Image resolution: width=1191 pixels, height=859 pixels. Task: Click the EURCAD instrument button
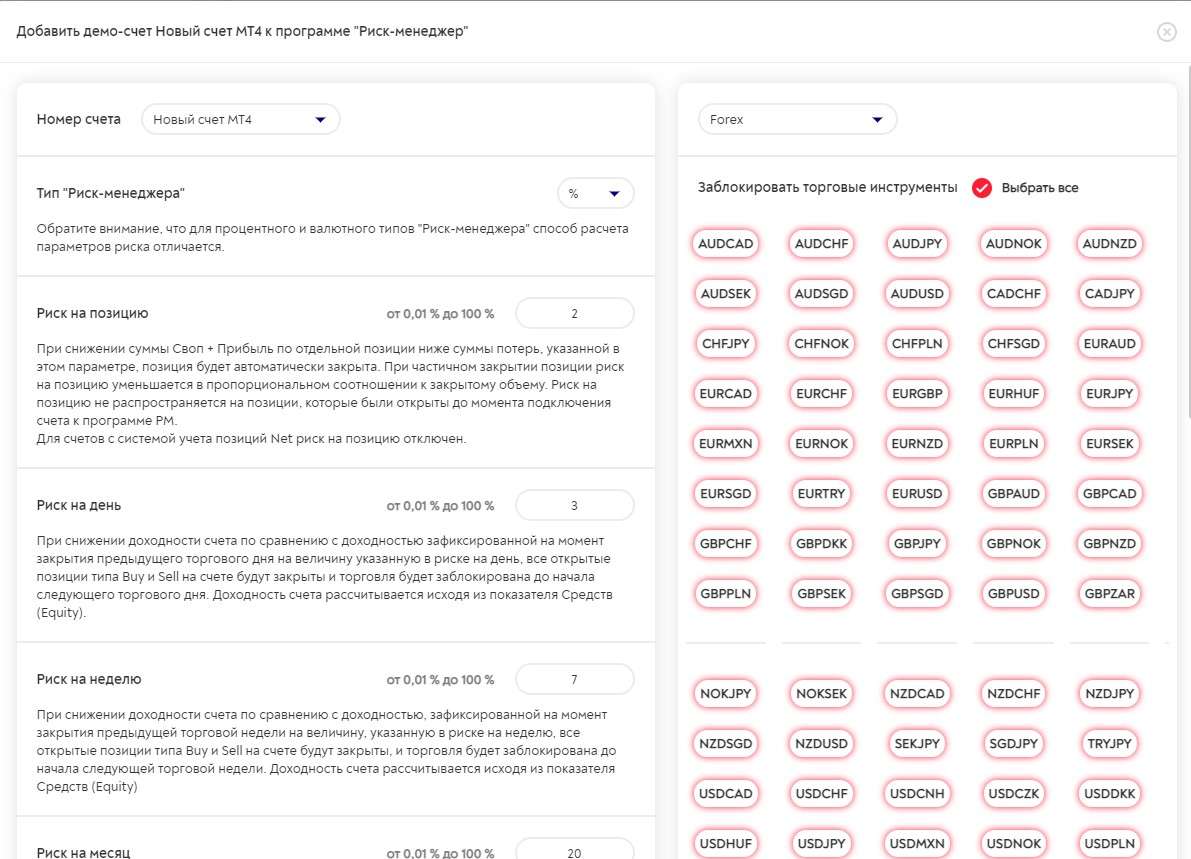coord(725,394)
